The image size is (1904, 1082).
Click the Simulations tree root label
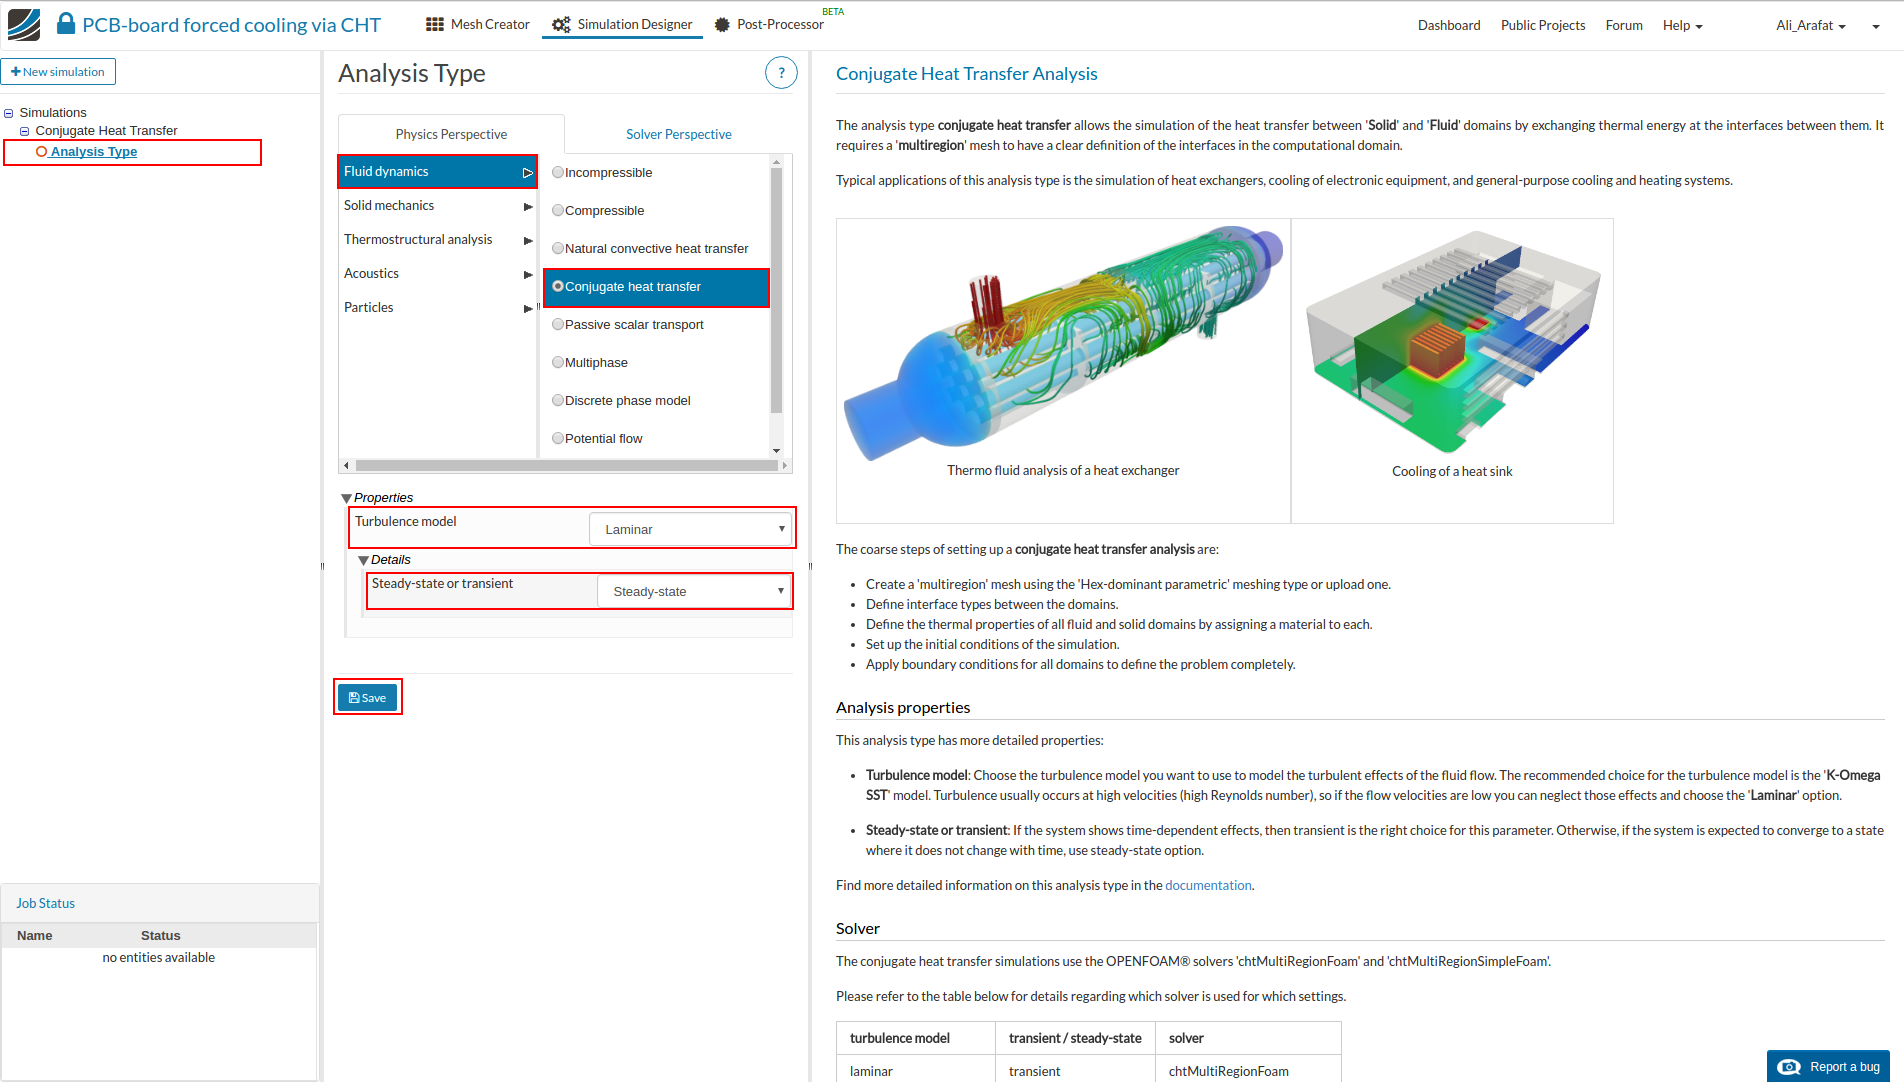click(x=53, y=113)
